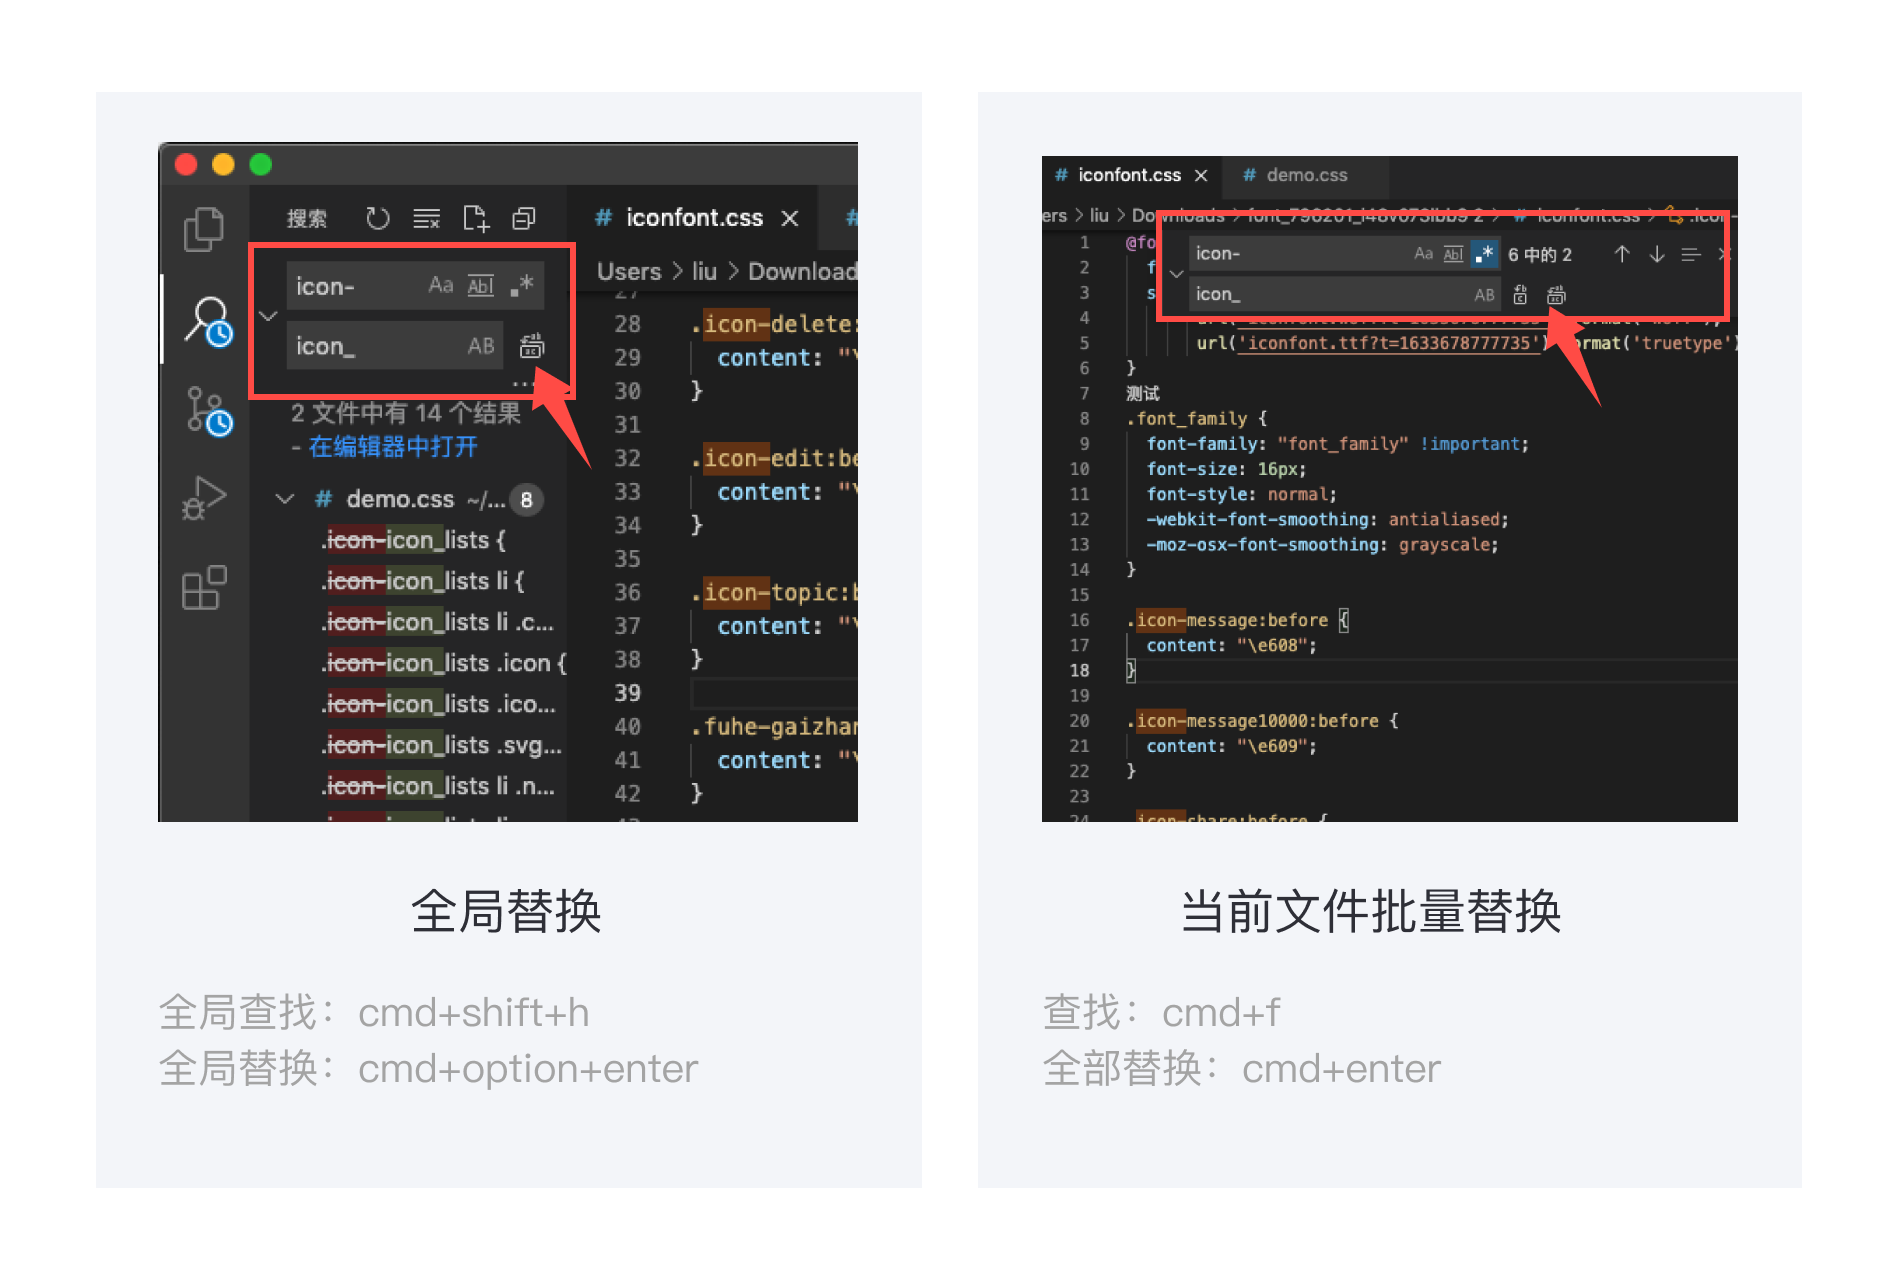Close iconfont.css tab in right window
The height and width of the screenshot is (1282, 1898).
pos(1201,175)
